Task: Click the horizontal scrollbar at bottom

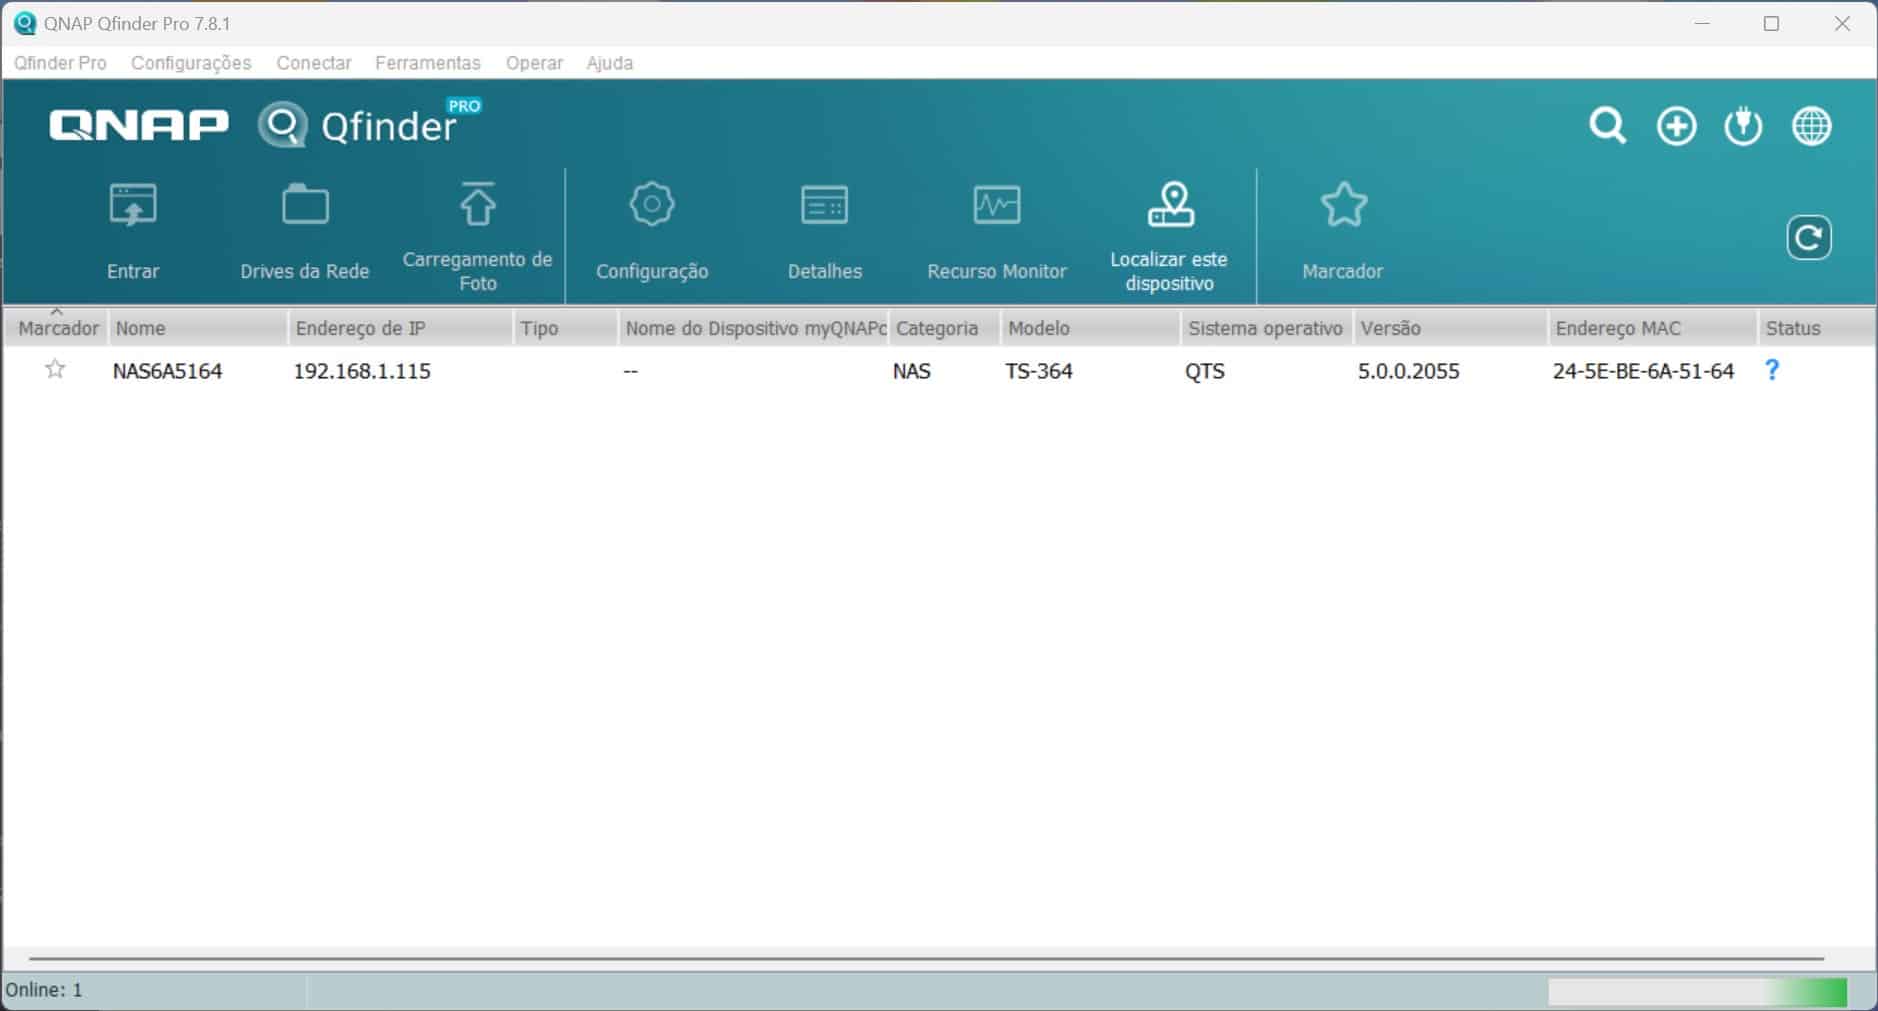Action: pos(926,958)
